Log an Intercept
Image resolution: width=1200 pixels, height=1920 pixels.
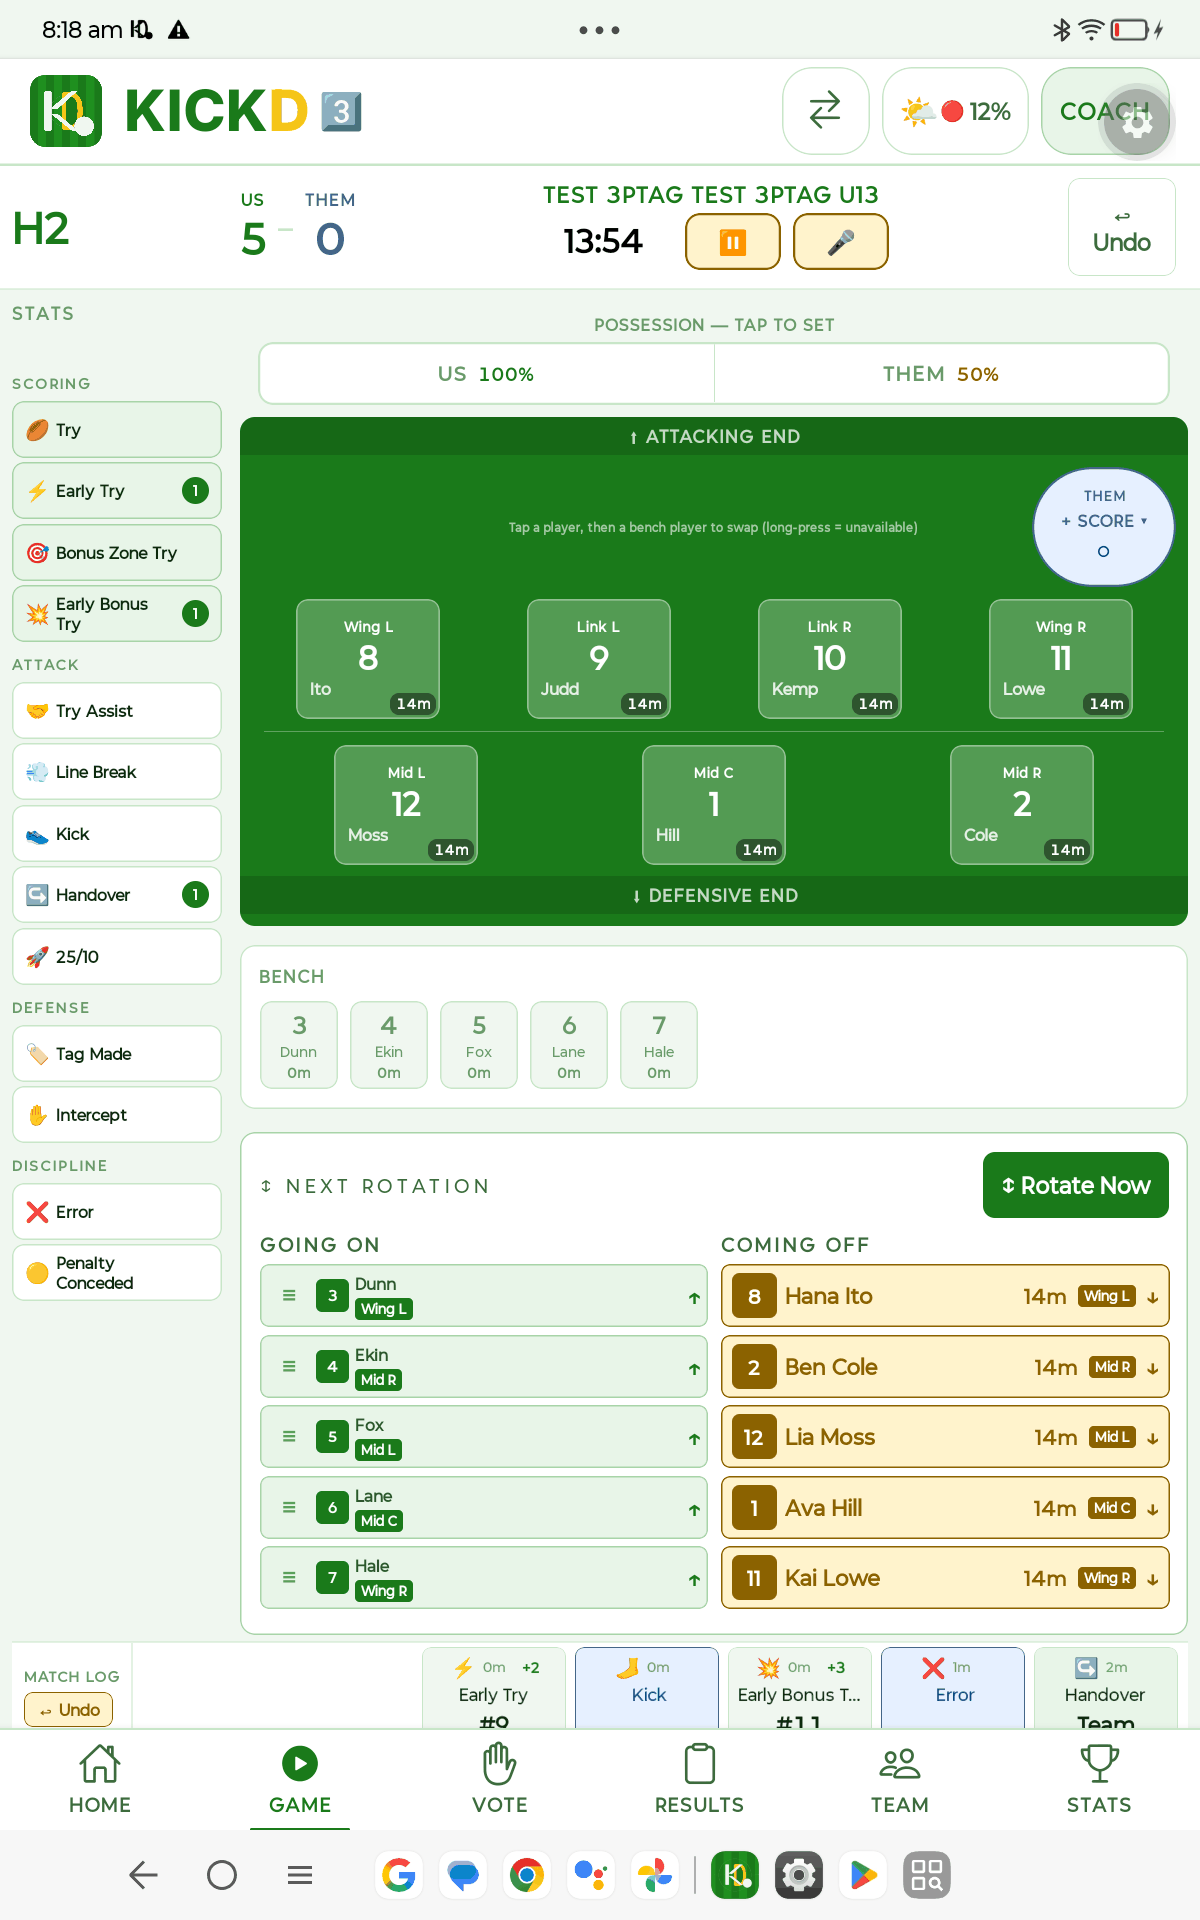pos(117,1115)
